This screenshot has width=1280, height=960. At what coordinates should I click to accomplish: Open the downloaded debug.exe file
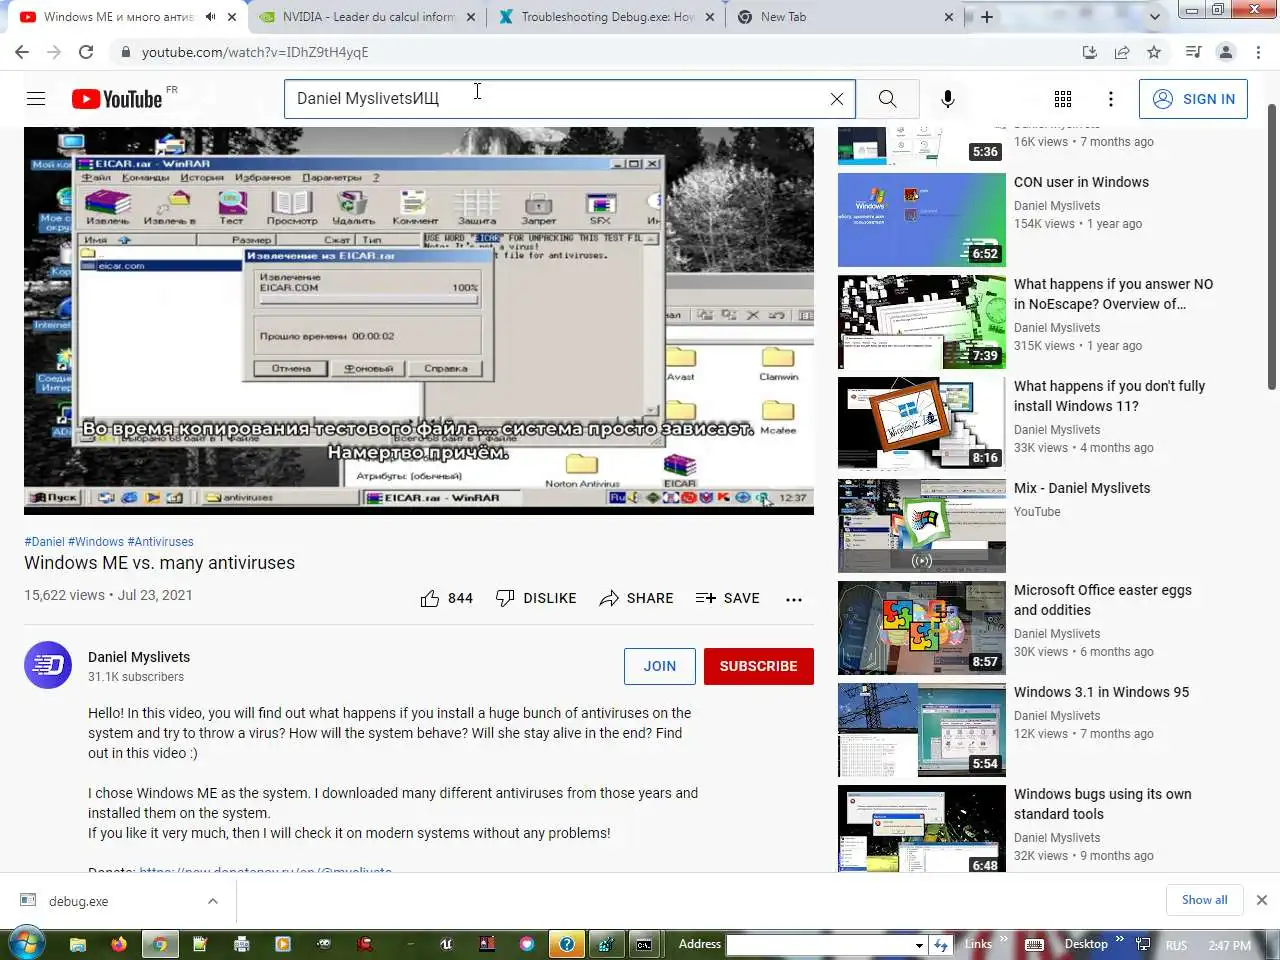(x=78, y=901)
